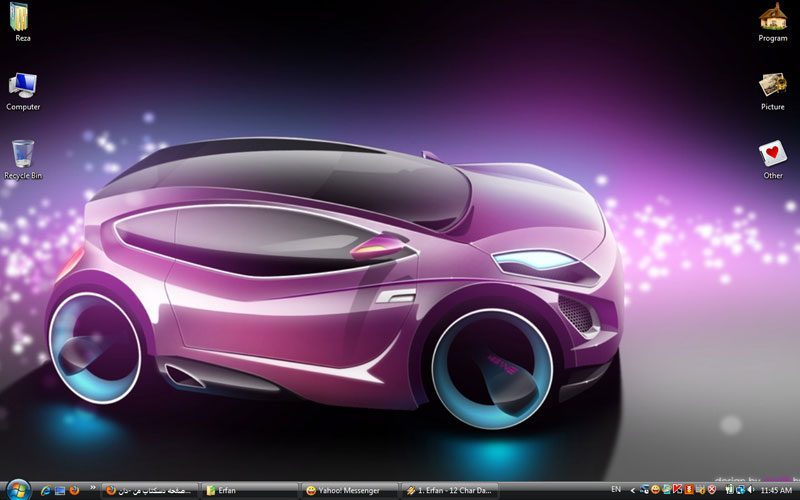The width and height of the screenshot is (800, 500).
Task: Open the Program folder icon
Action: (772, 18)
